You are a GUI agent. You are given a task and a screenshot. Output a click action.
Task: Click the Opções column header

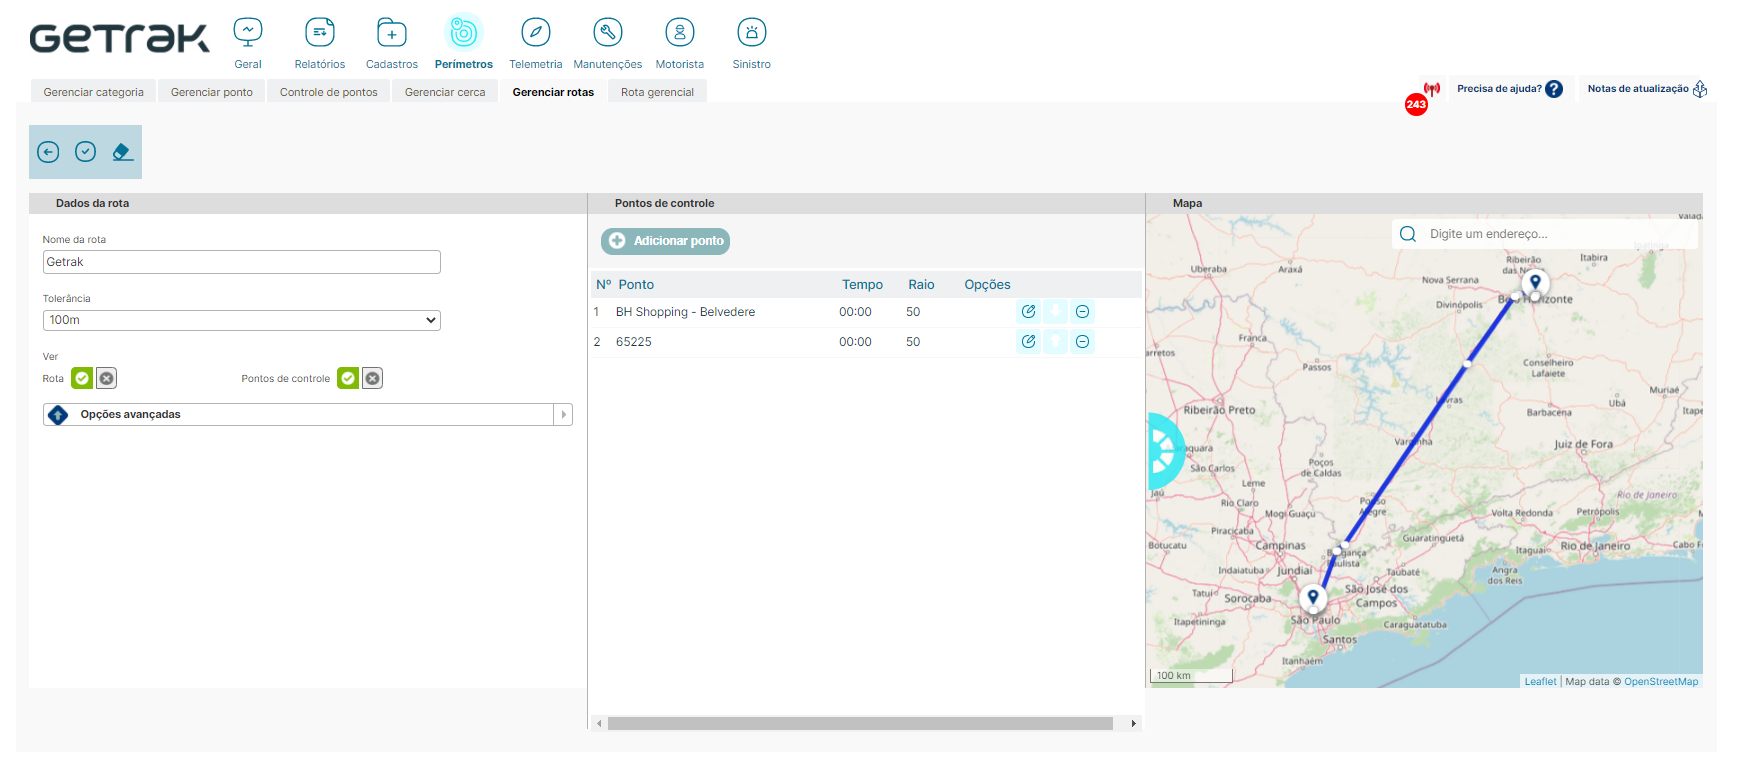pyautogui.click(x=987, y=285)
